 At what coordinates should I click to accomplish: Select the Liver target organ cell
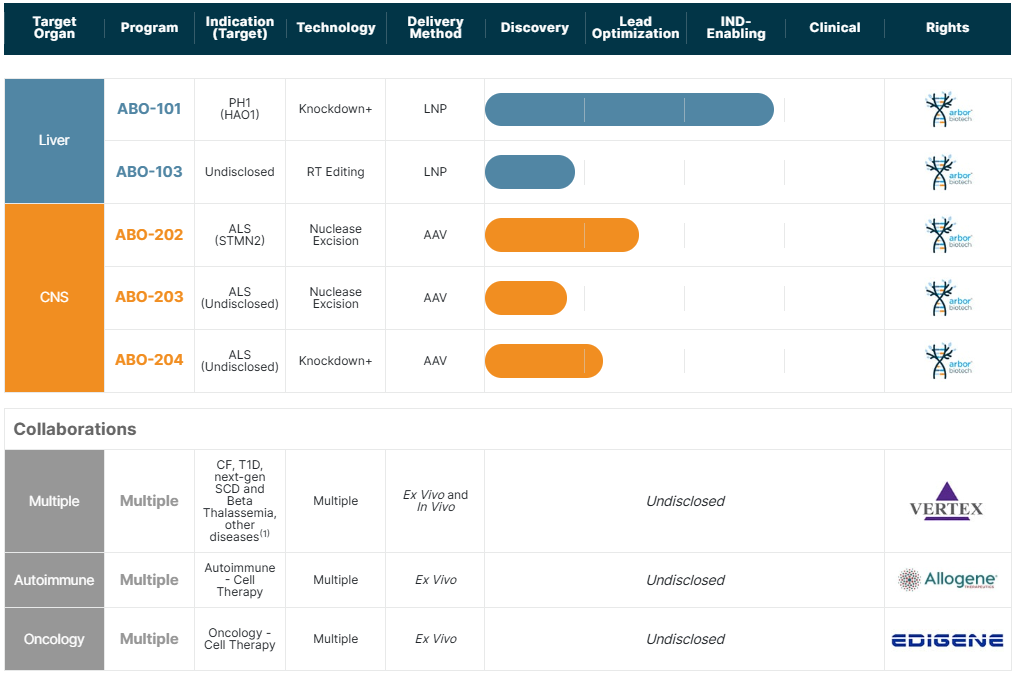coord(54,141)
